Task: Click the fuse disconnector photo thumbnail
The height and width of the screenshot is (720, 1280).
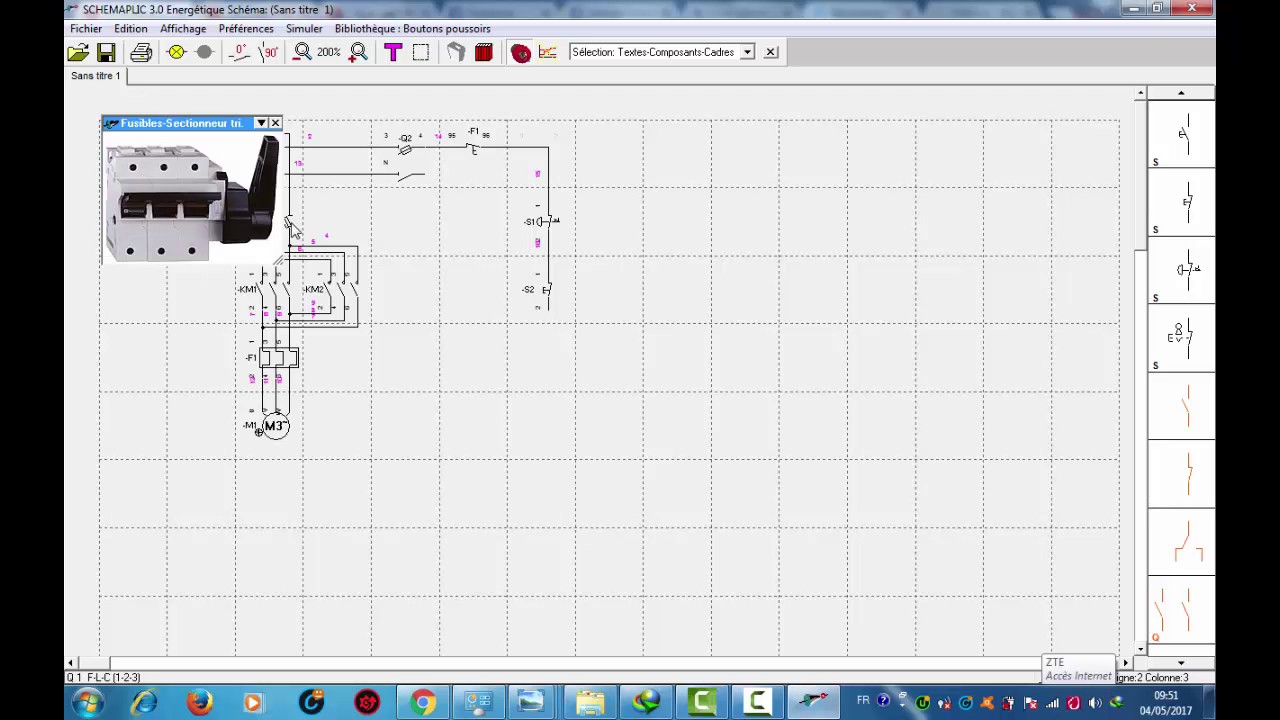Action: point(192,197)
